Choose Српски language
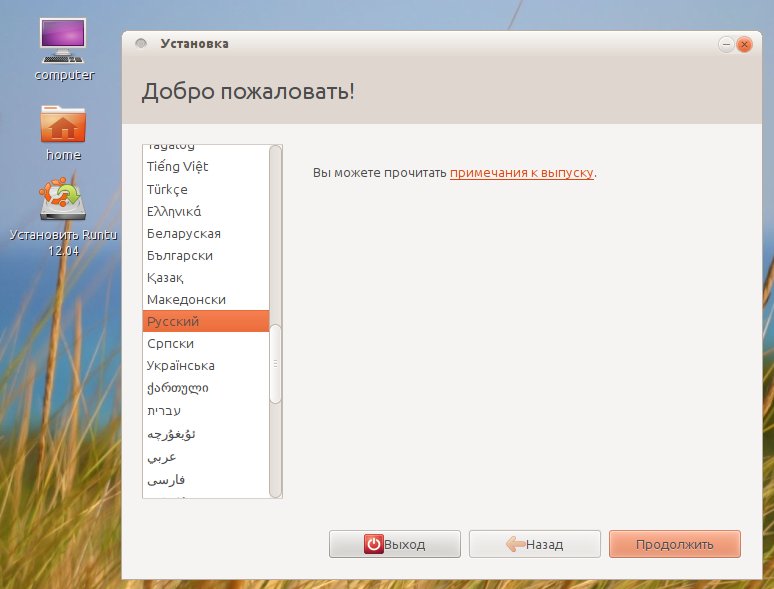This screenshot has width=774, height=589. pyautogui.click(x=206, y=344)
